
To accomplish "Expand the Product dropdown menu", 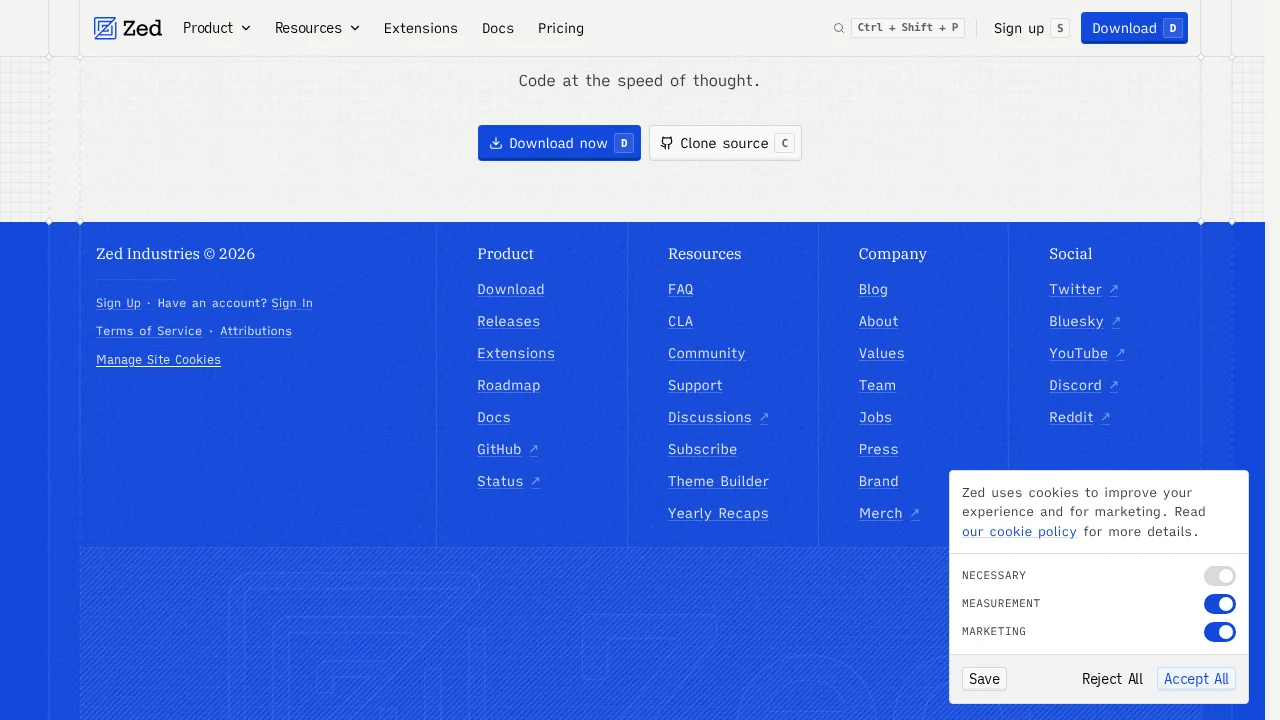I will click(217, 28).
